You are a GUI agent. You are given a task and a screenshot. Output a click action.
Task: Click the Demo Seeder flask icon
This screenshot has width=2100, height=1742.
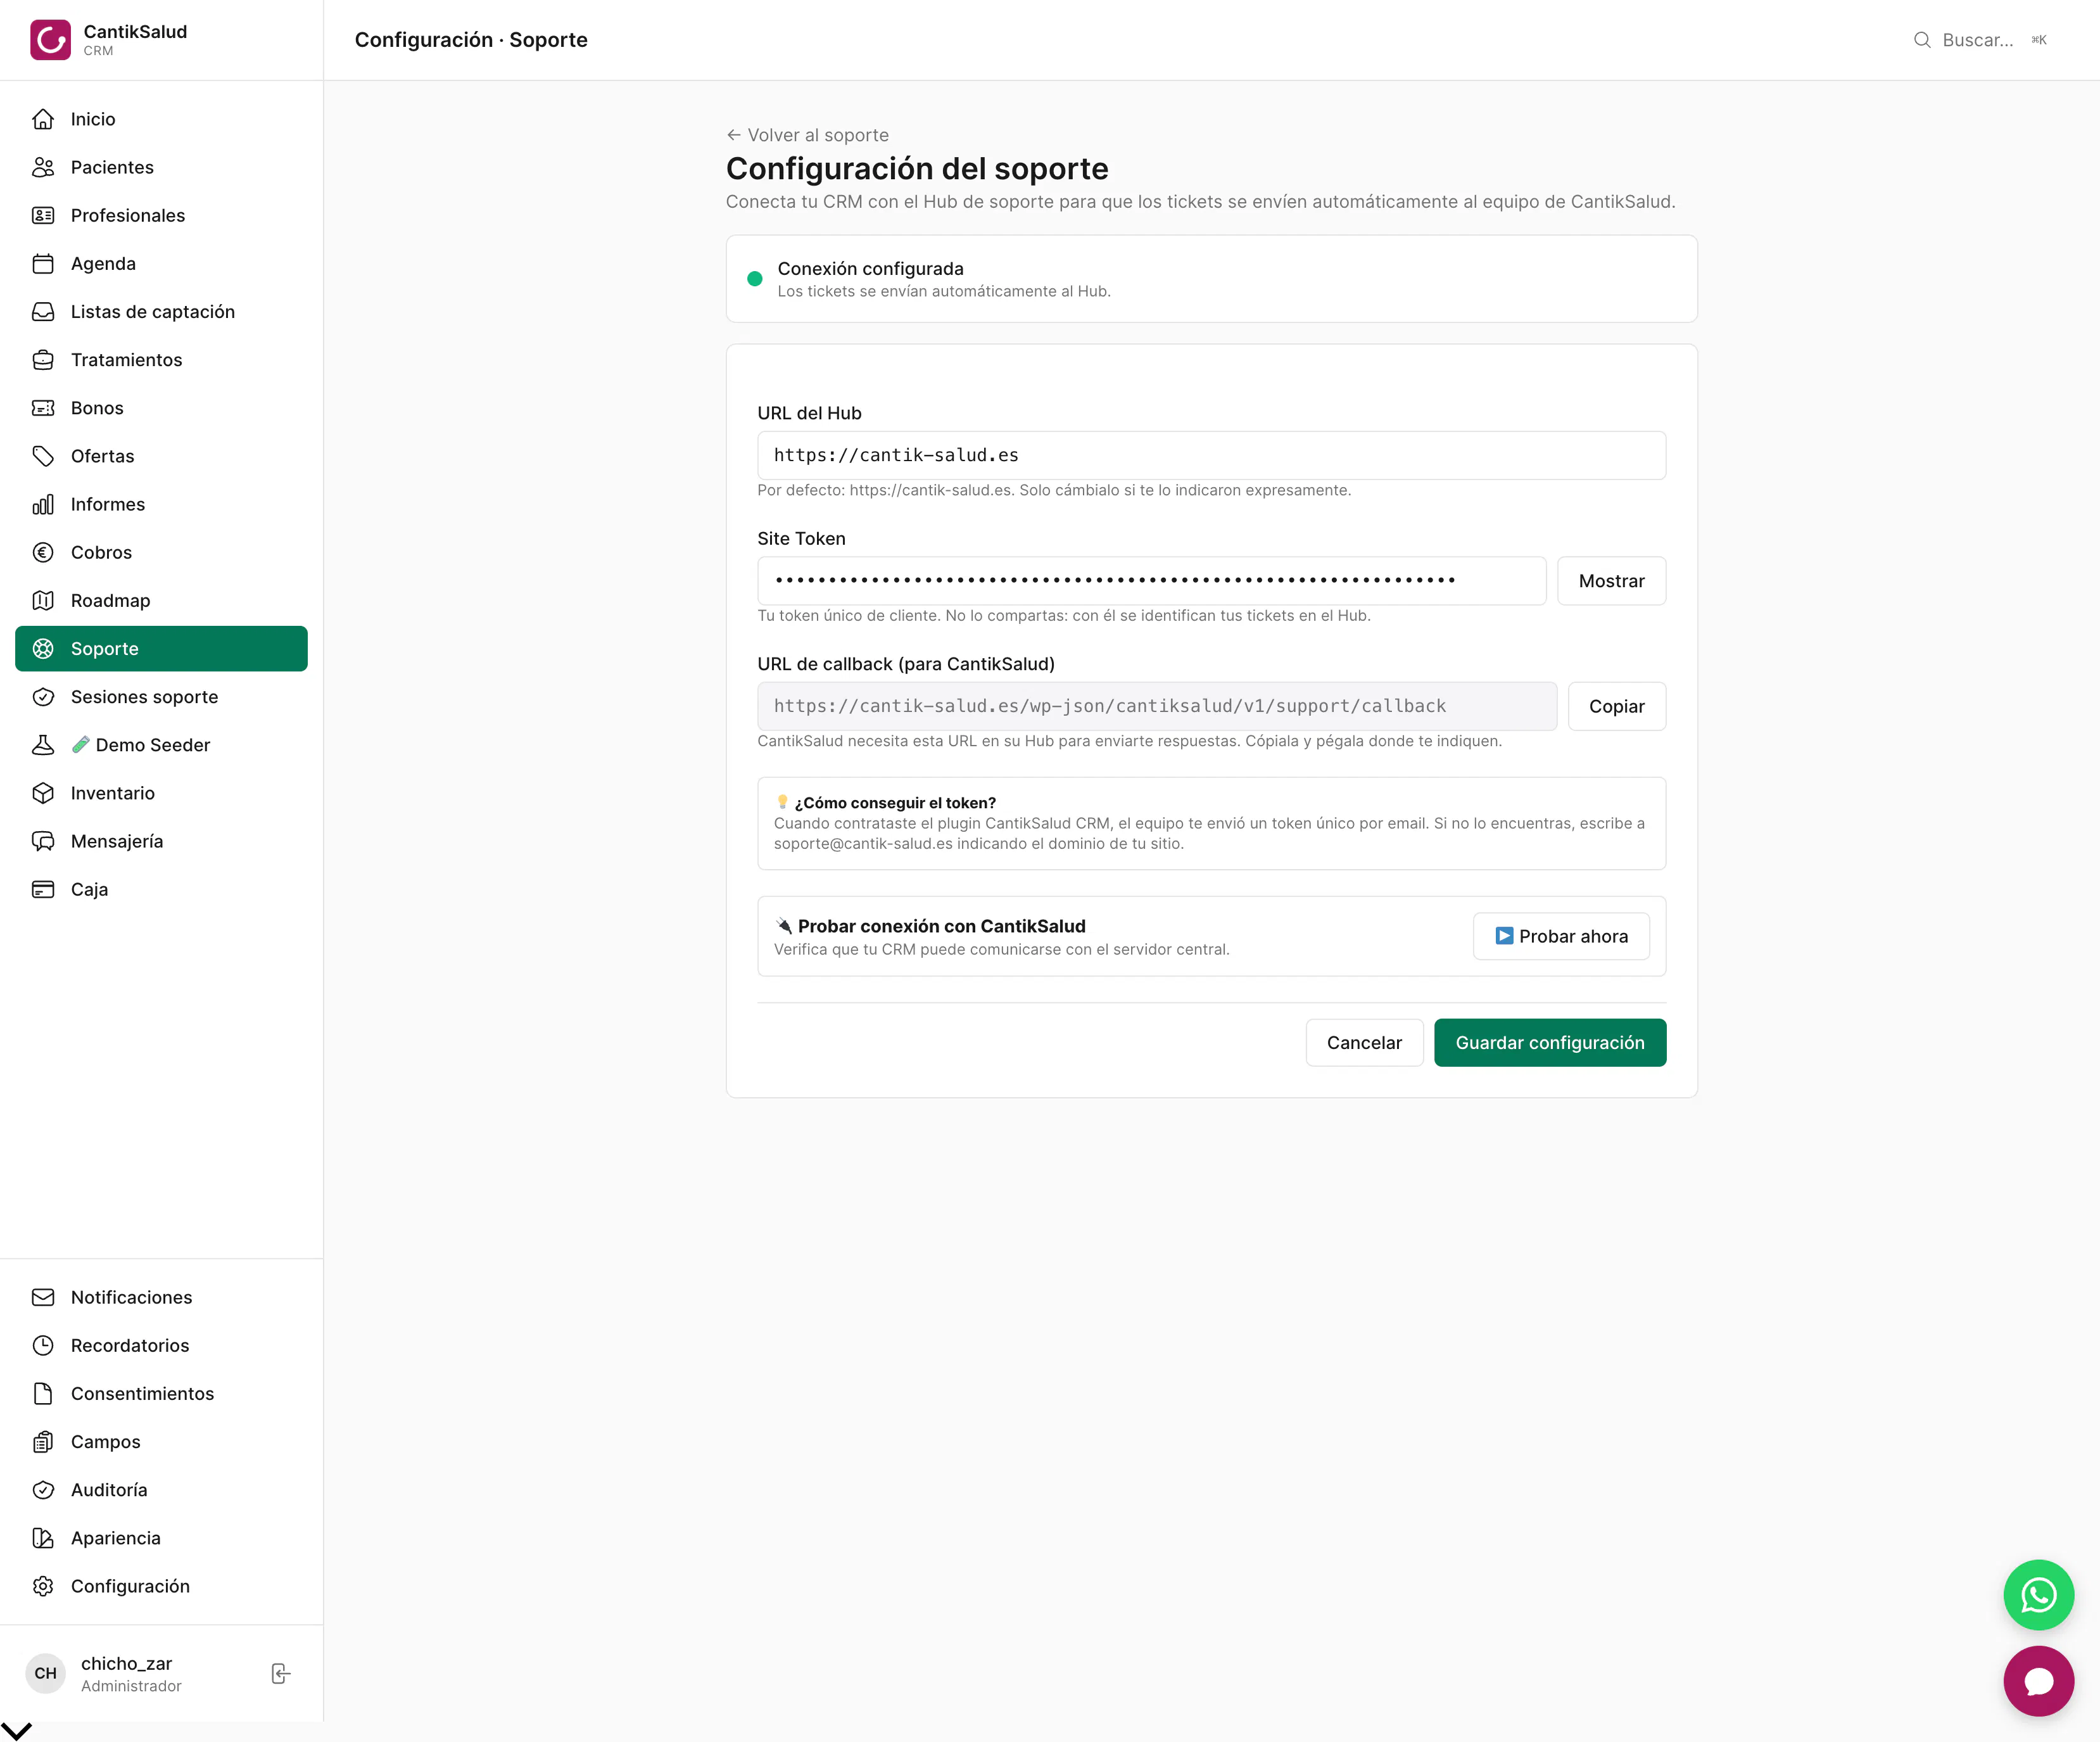point(43,745)
